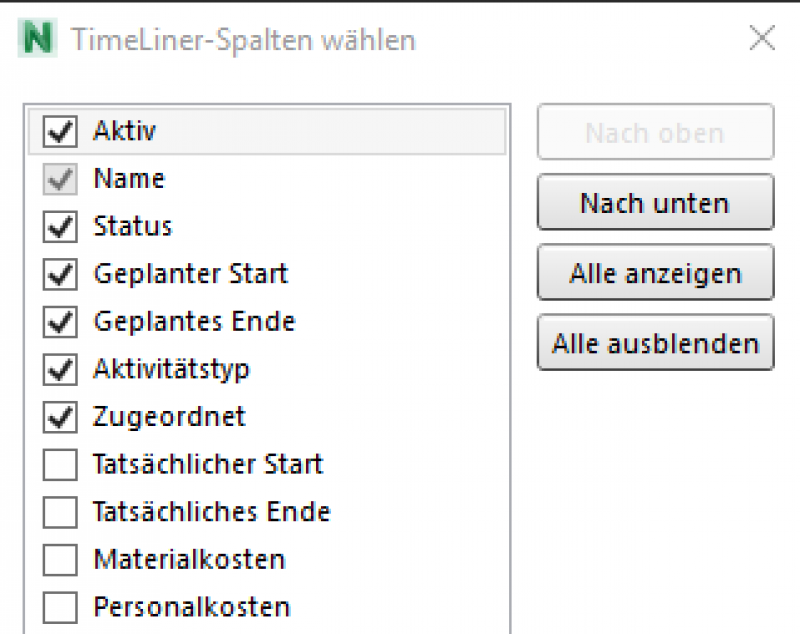This screenshot has width=800, height=634.
Task: Uncheck the Aktiv column checkbox
Action: 61,131
